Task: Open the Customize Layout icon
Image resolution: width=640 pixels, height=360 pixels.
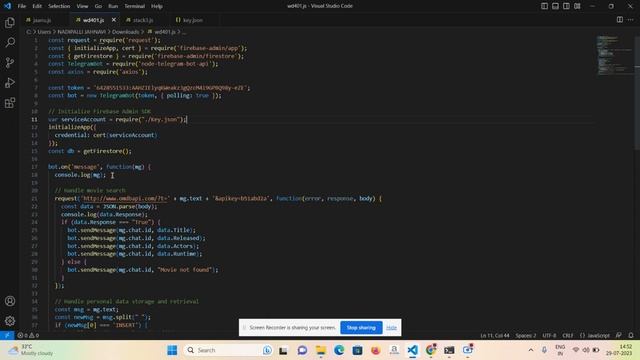Action: (578, 6)
